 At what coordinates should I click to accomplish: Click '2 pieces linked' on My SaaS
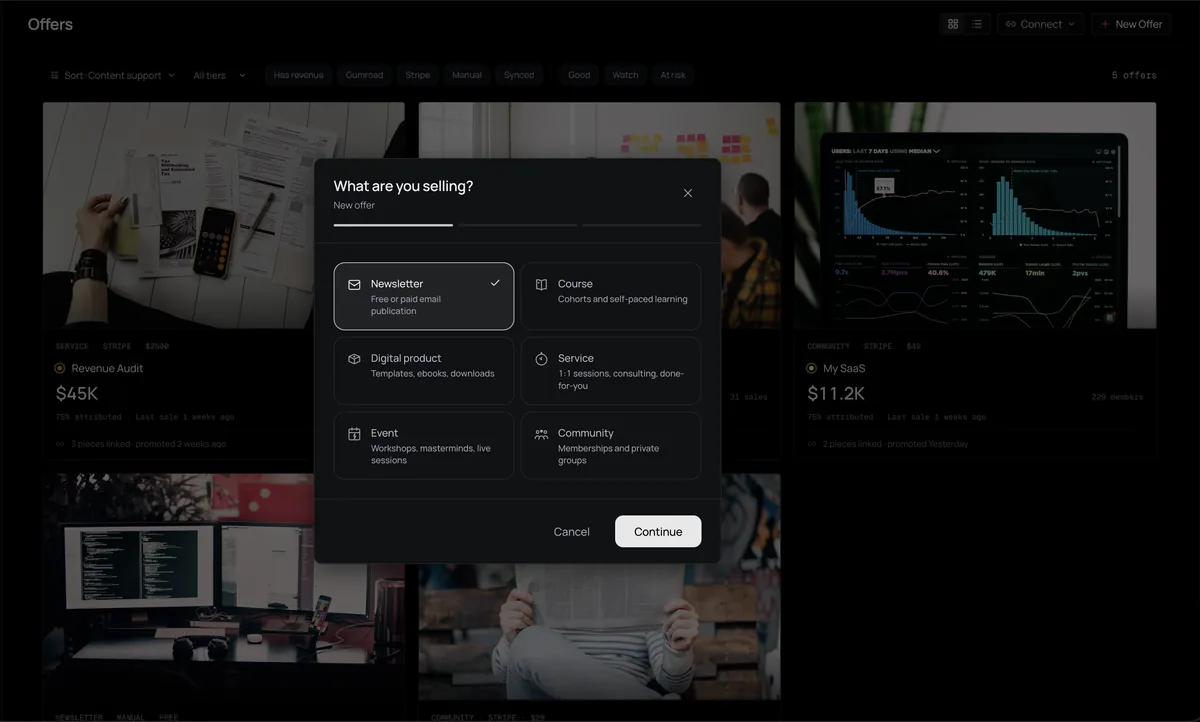tap(852, 443)
